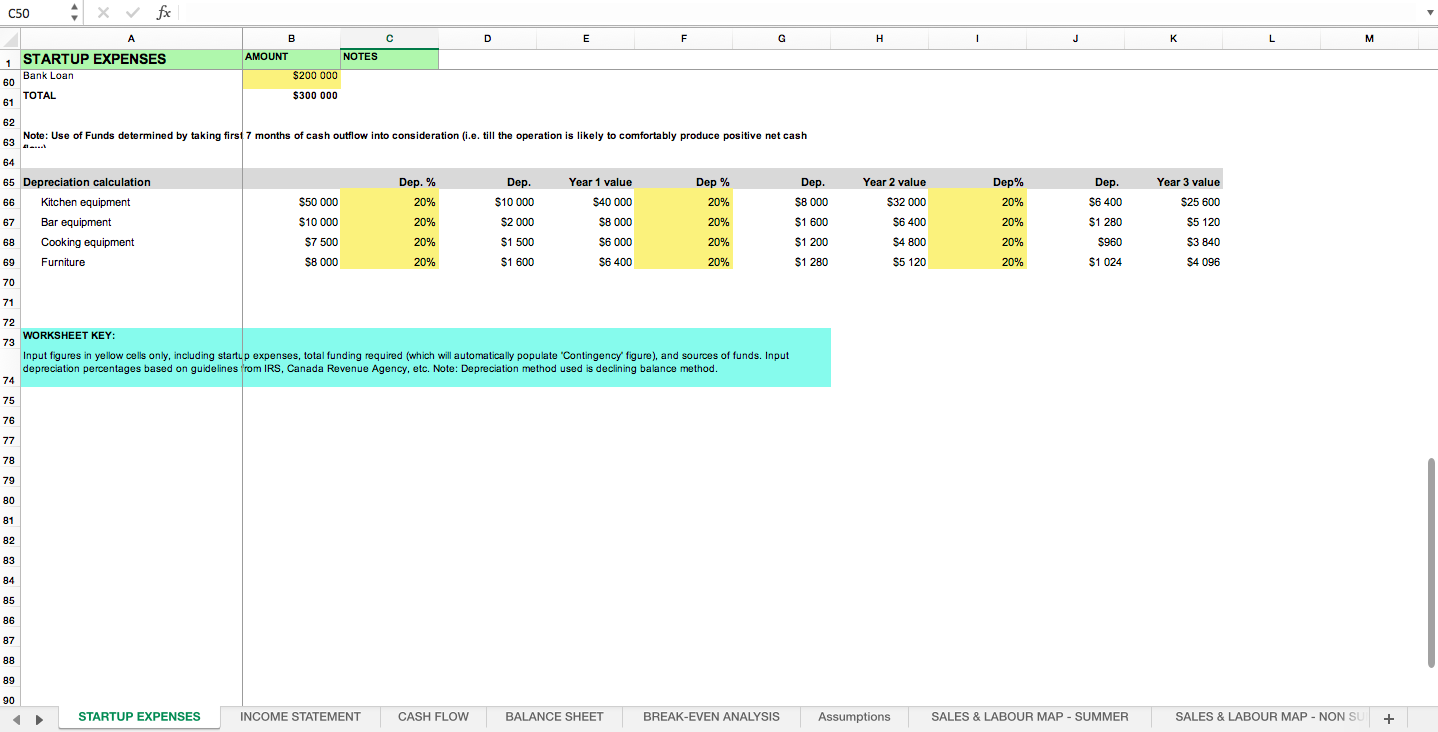
Task: Open the insert function fx icon
Action: coord(163,13)
